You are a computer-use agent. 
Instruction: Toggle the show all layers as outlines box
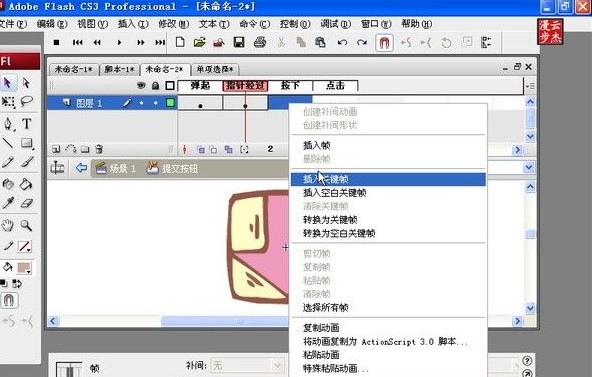[x=170, y=86]
